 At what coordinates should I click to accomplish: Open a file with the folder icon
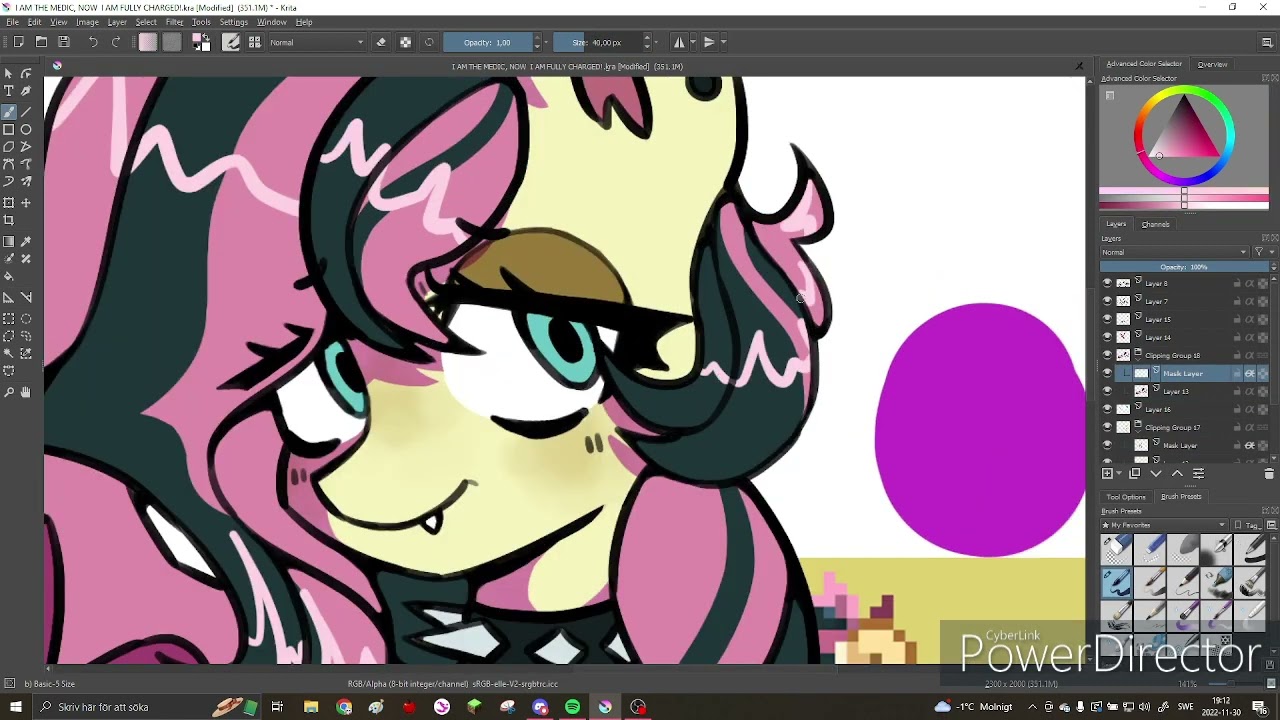[41, 42]
